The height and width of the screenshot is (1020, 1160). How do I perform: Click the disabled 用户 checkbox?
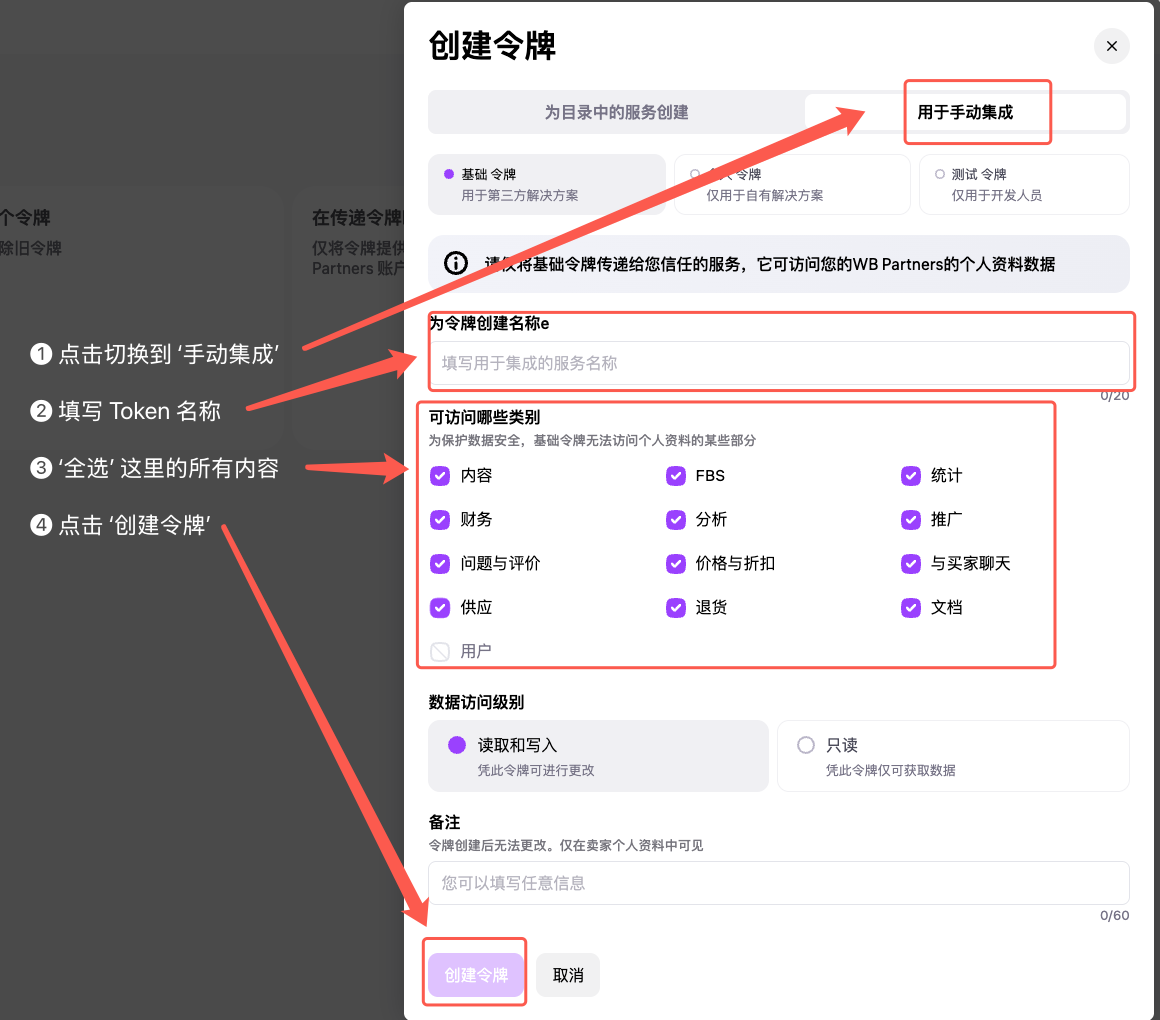440,651
